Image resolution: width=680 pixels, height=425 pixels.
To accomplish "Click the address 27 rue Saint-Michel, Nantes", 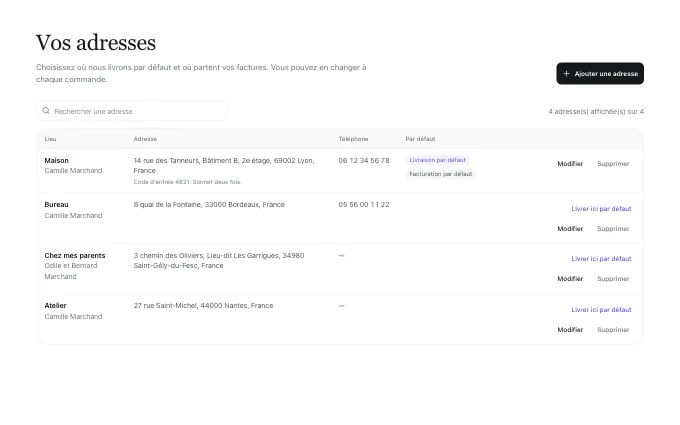I will pyautogui.click(x=203, y=306).
